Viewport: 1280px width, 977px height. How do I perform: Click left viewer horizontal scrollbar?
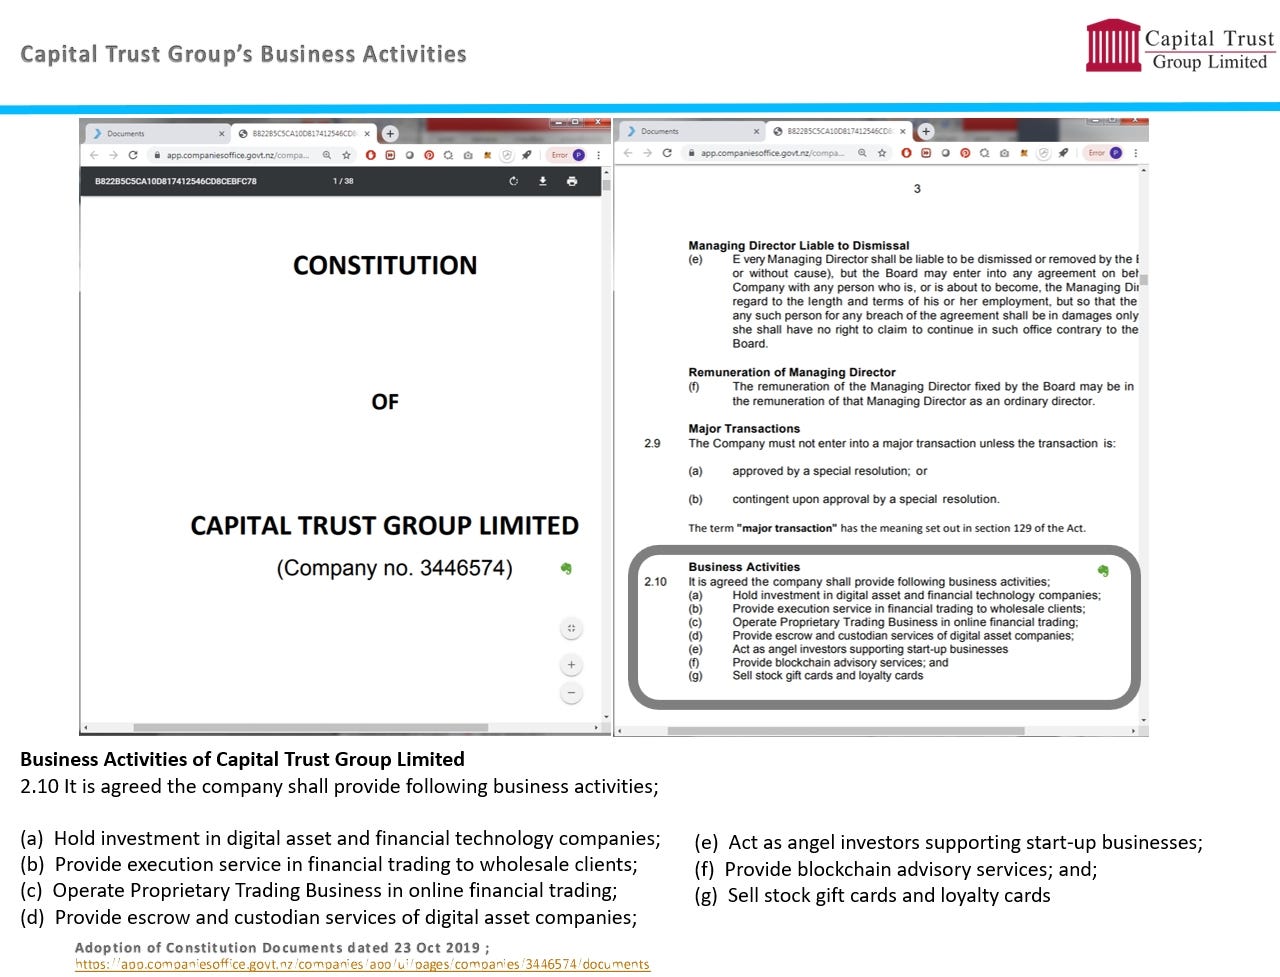pyautogui.click(x=310, y=727)
